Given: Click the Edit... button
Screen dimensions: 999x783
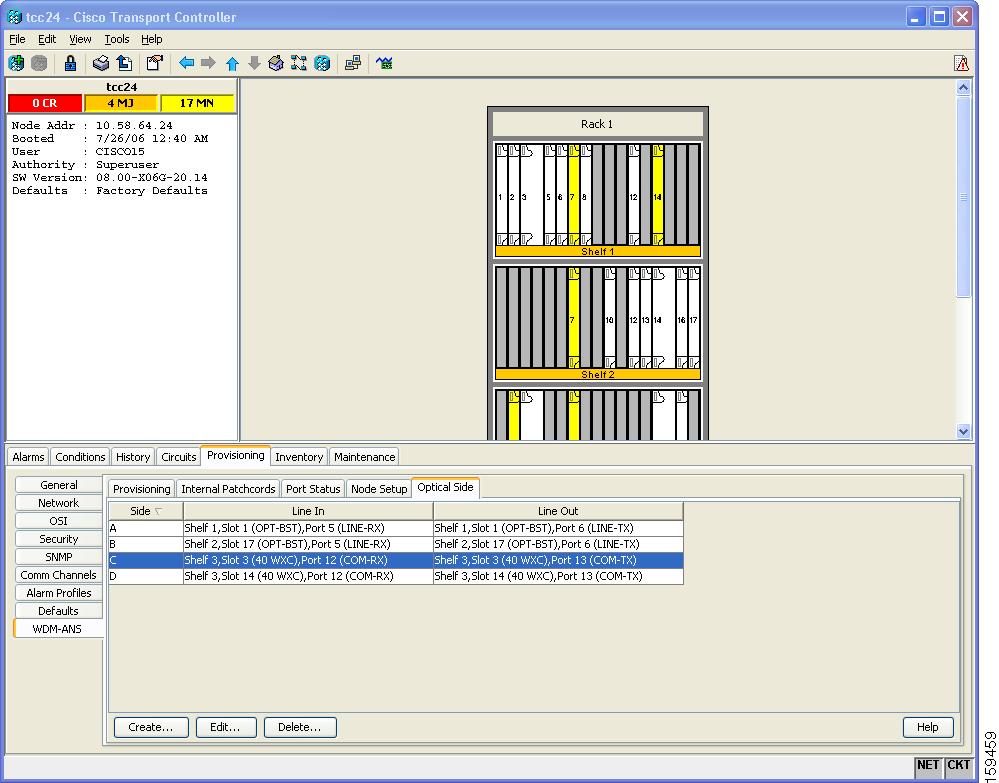Looking at the screenshot, I should [226, 727].
